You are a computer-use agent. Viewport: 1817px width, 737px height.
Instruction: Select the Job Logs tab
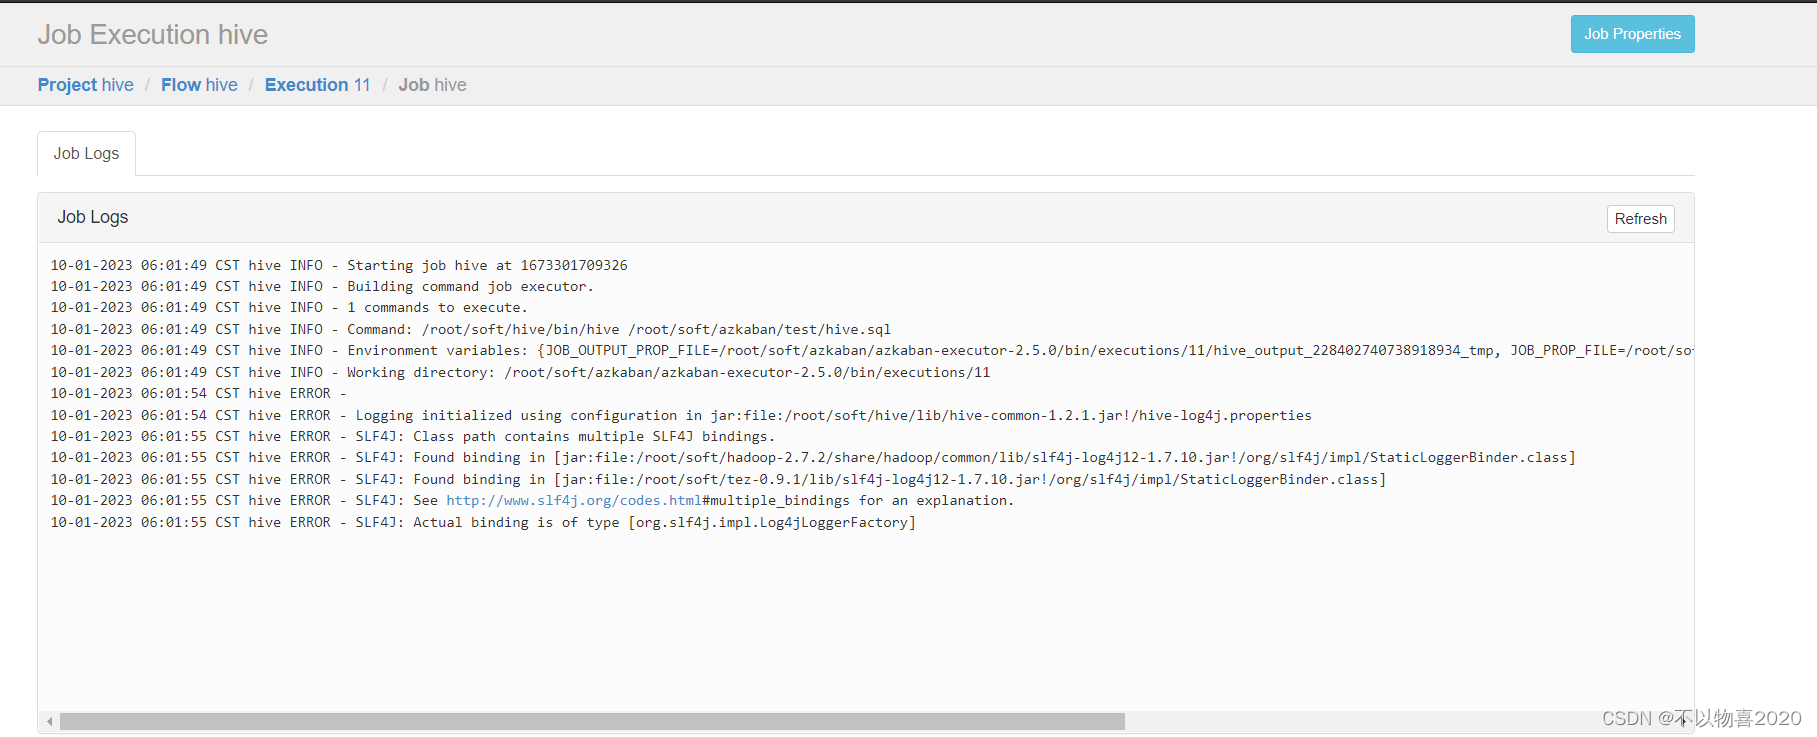86,153
